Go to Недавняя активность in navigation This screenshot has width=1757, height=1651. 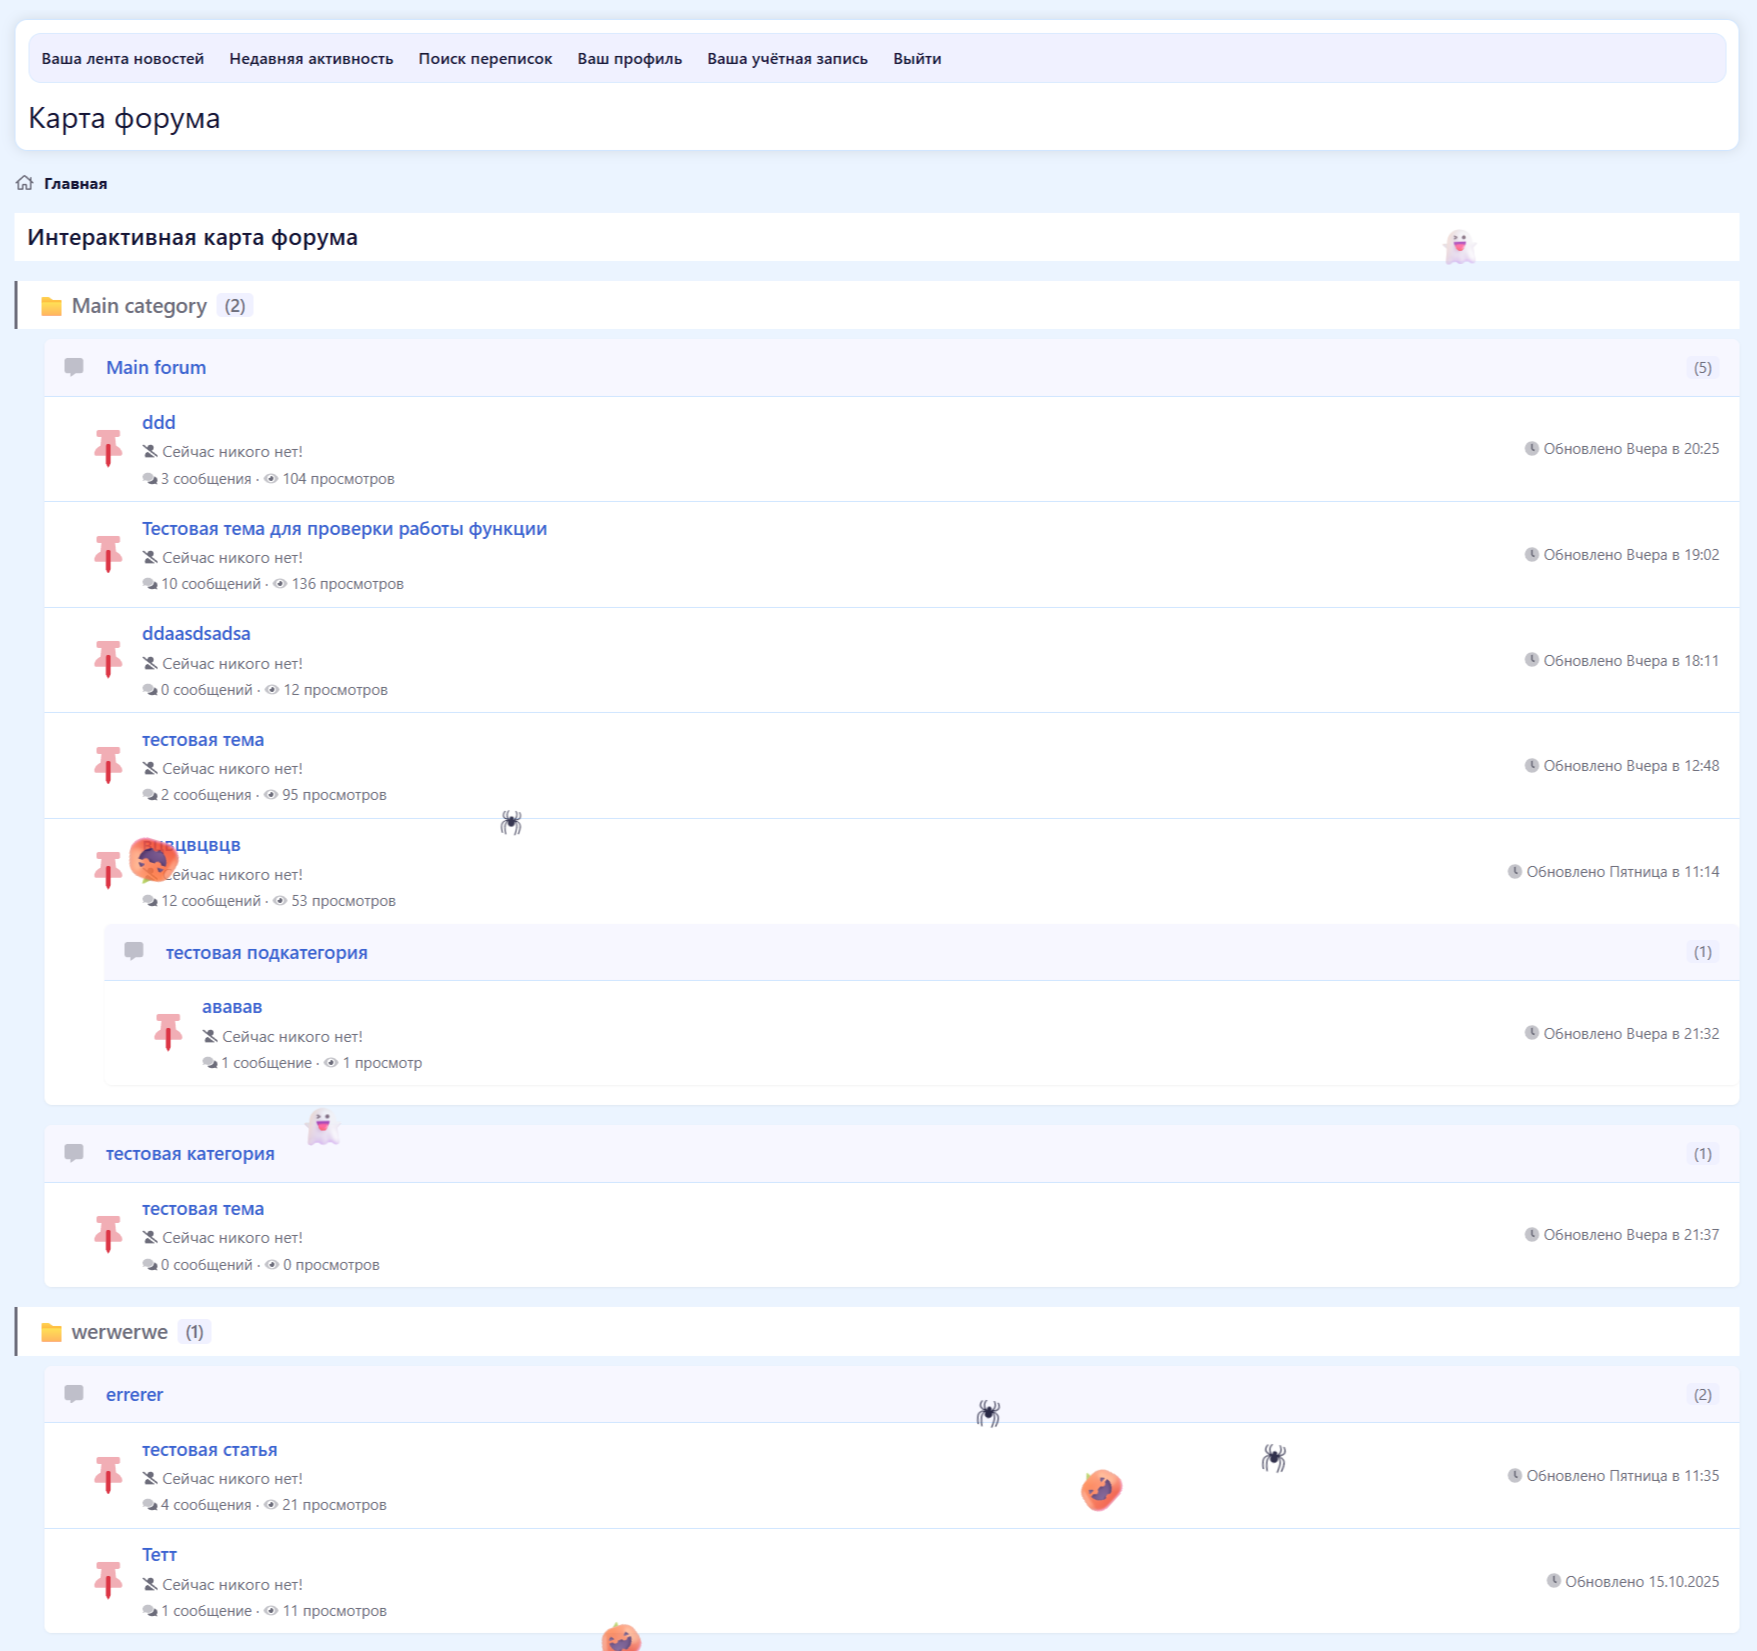point(311,59)
